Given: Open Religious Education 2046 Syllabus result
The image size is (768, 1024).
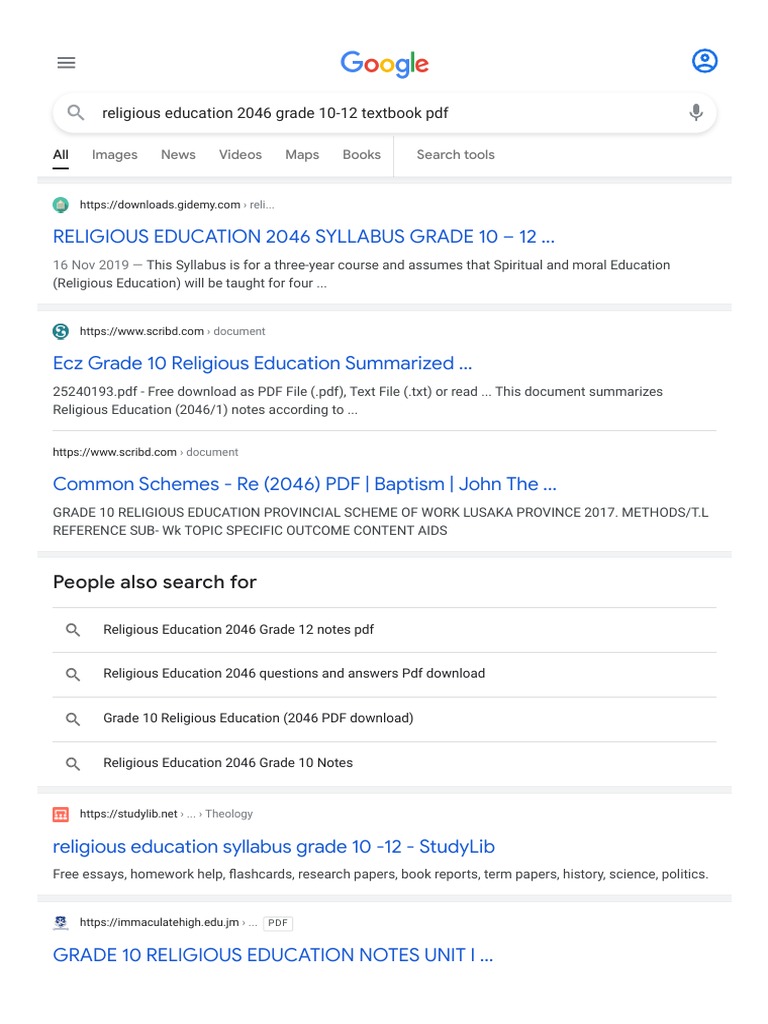Looking at the screenshot, I should click(303, 237).
